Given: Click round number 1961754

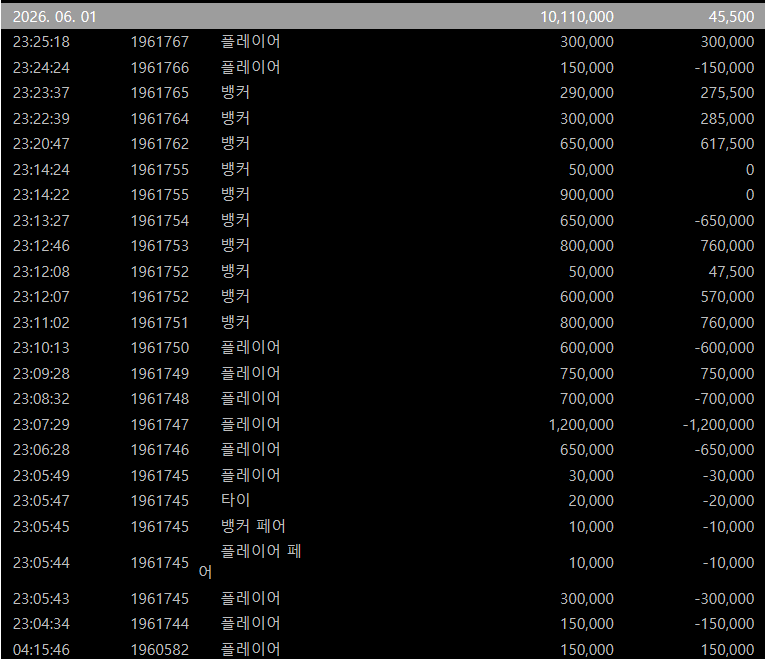Looking at the screenshot, I should 160,220.
